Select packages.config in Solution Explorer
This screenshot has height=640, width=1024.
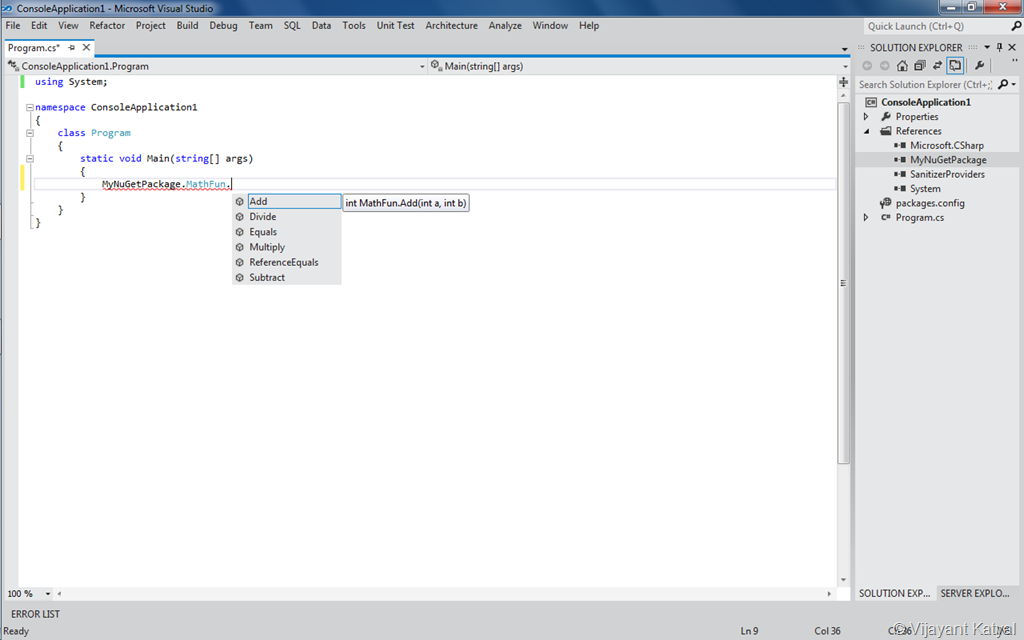pos(930,203)
